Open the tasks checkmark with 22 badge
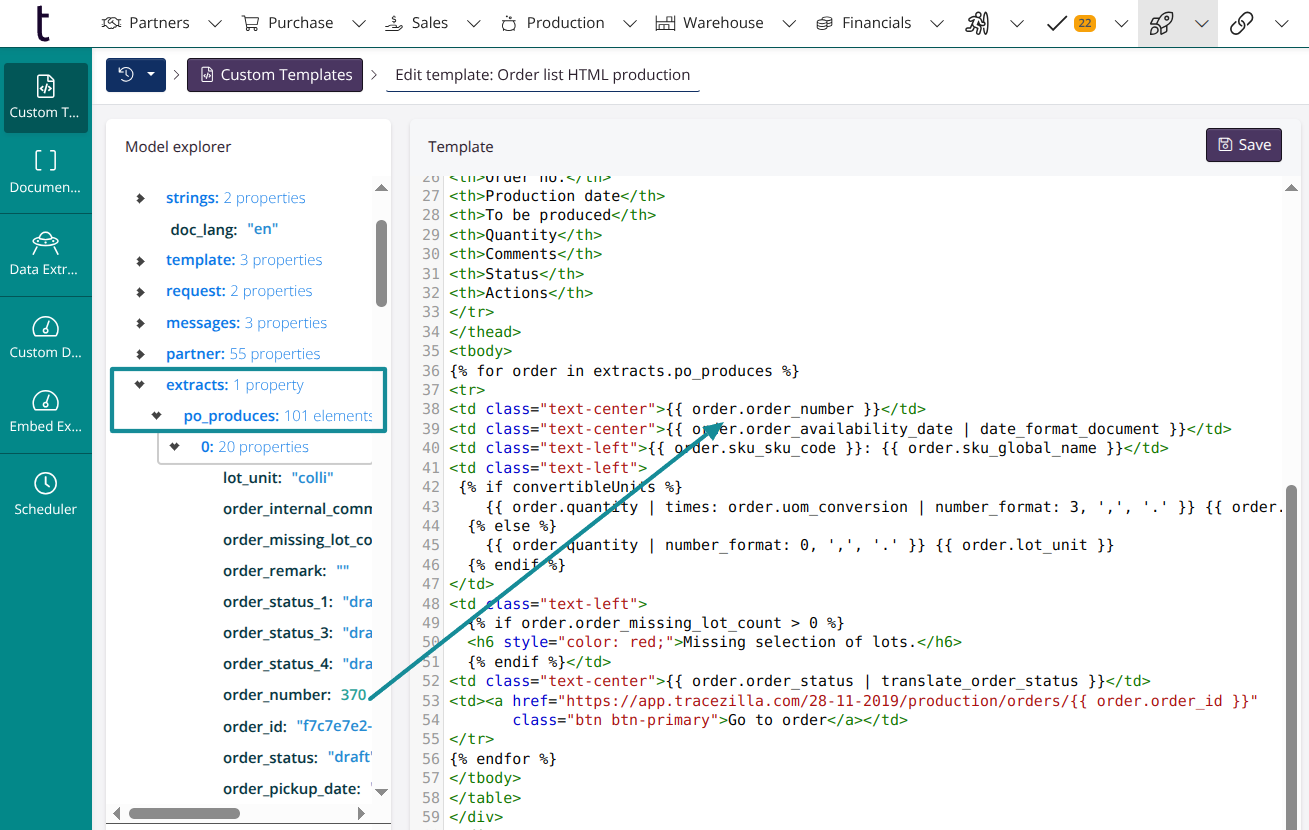The height and width of the screenshot is (830, 1309). (1070, 23)
